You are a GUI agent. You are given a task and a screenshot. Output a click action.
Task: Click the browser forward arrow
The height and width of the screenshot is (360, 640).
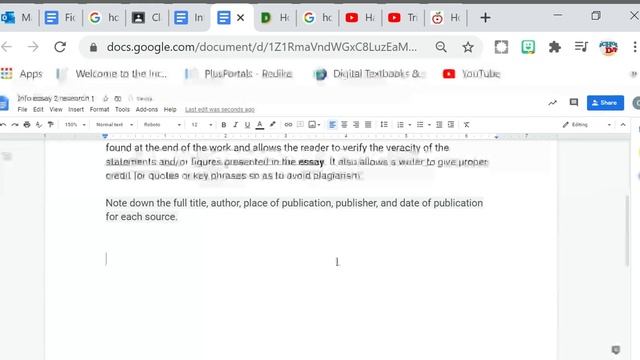pos(33,47)
